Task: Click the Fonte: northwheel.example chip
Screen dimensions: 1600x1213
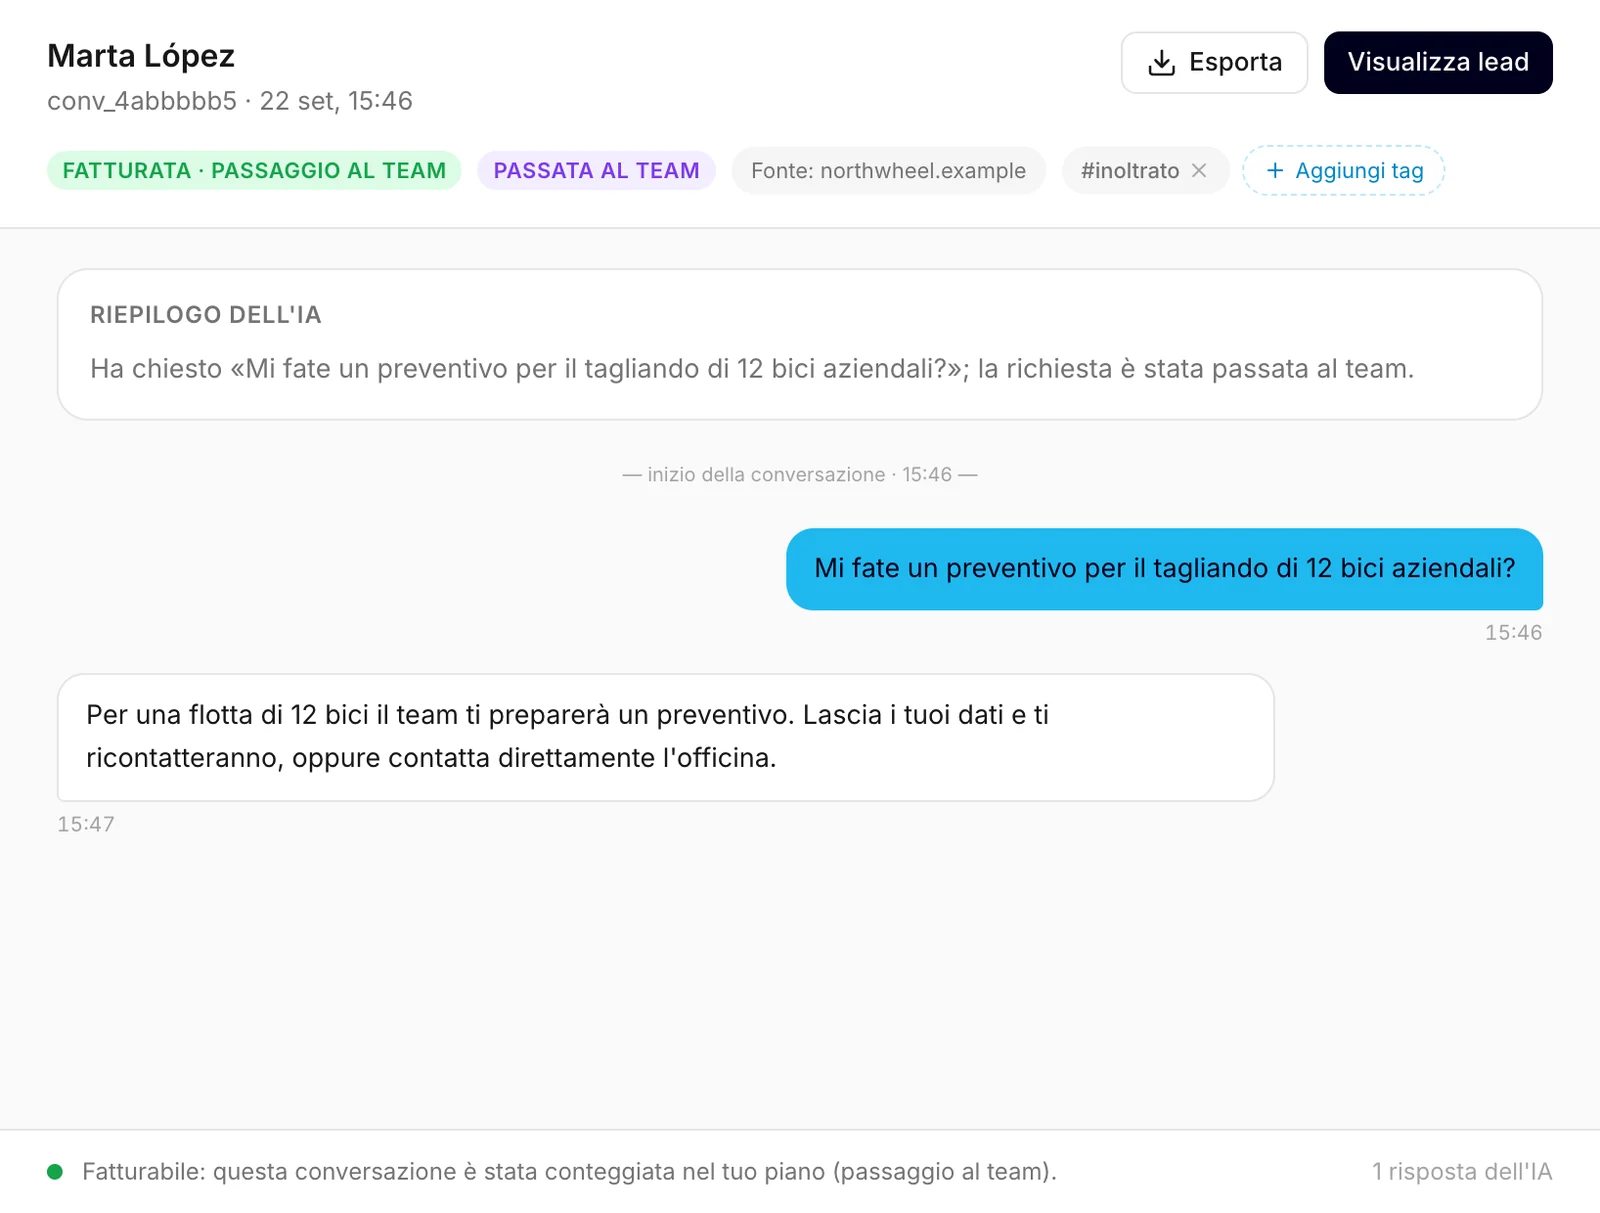Action: point(888,171)
